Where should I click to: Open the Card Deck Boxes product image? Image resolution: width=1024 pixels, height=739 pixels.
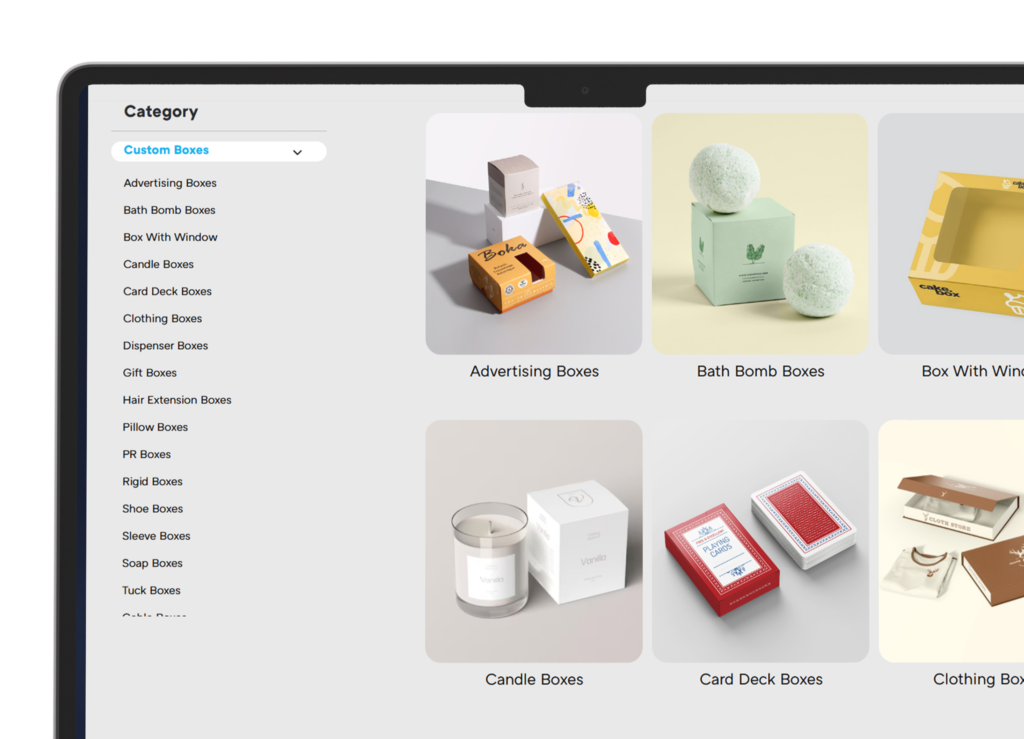pyautogui.click(x=760, y=541)
